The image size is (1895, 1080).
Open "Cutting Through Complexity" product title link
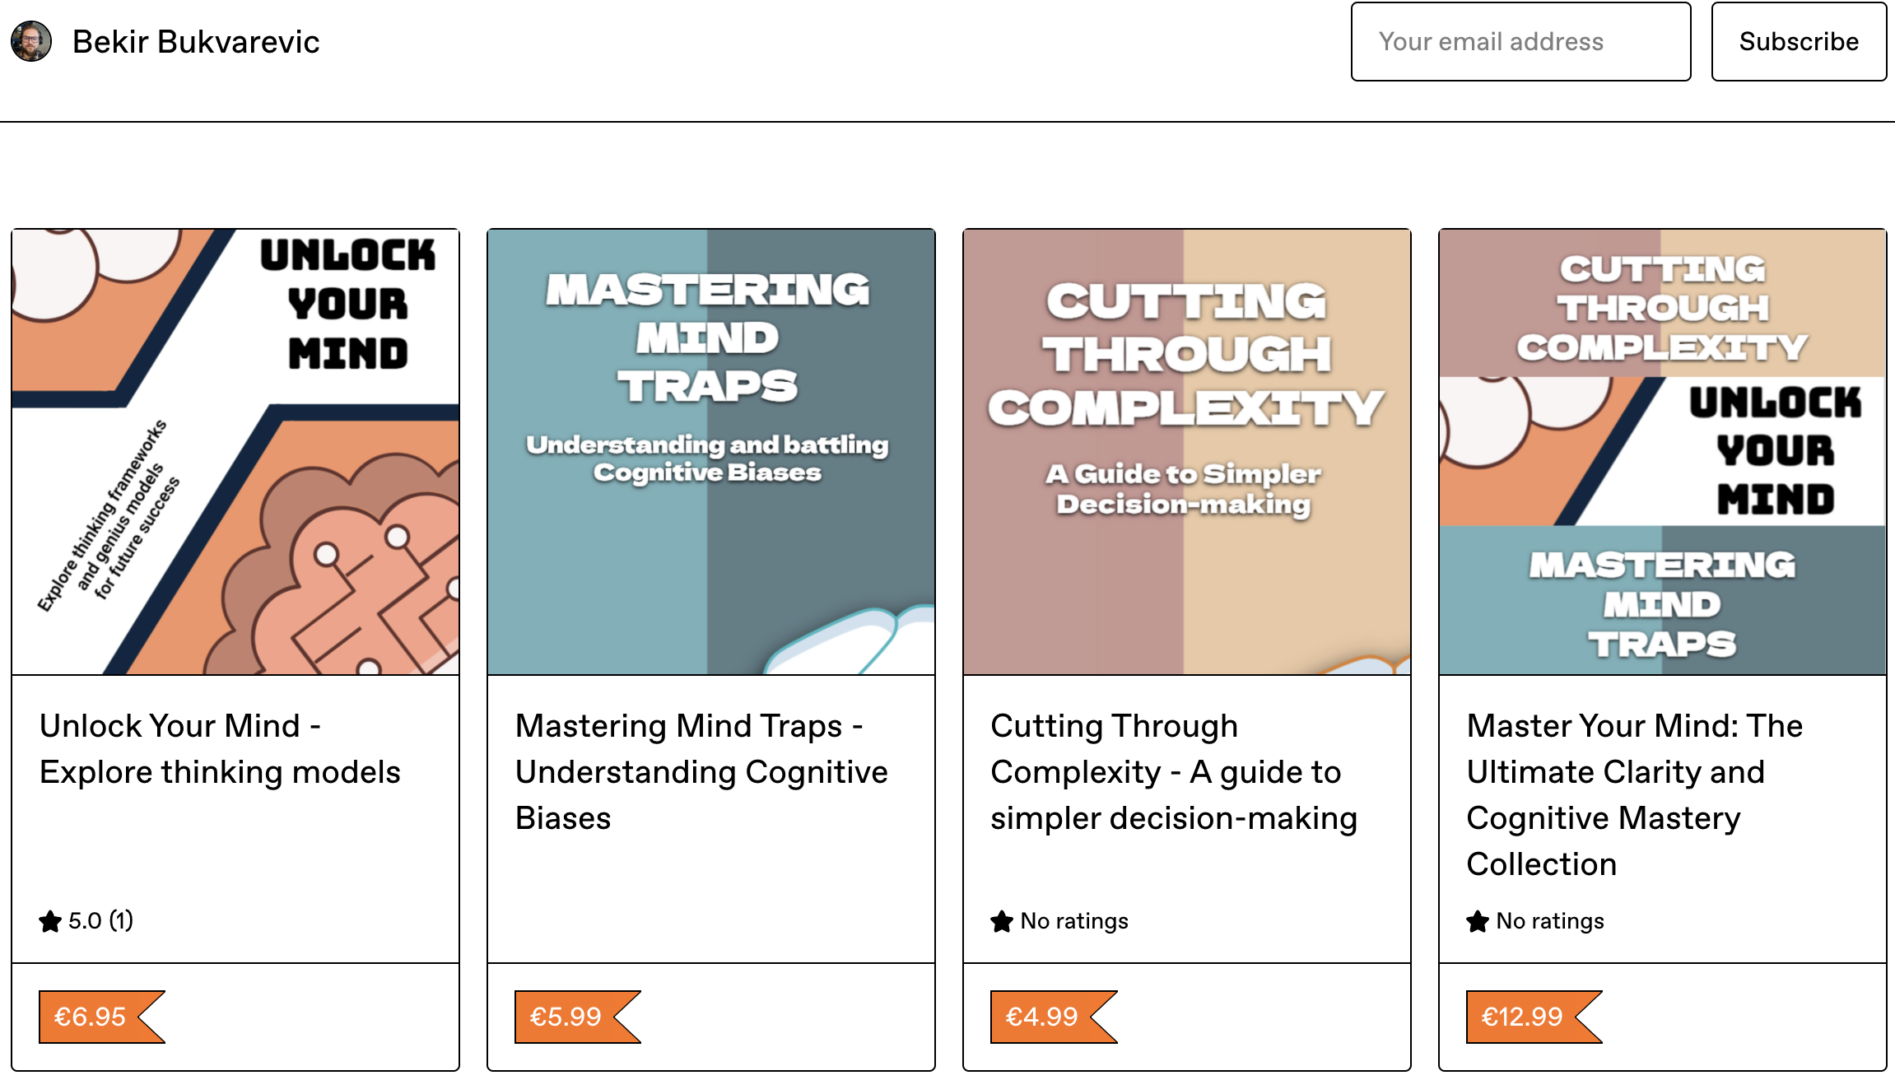(1174, 772)
